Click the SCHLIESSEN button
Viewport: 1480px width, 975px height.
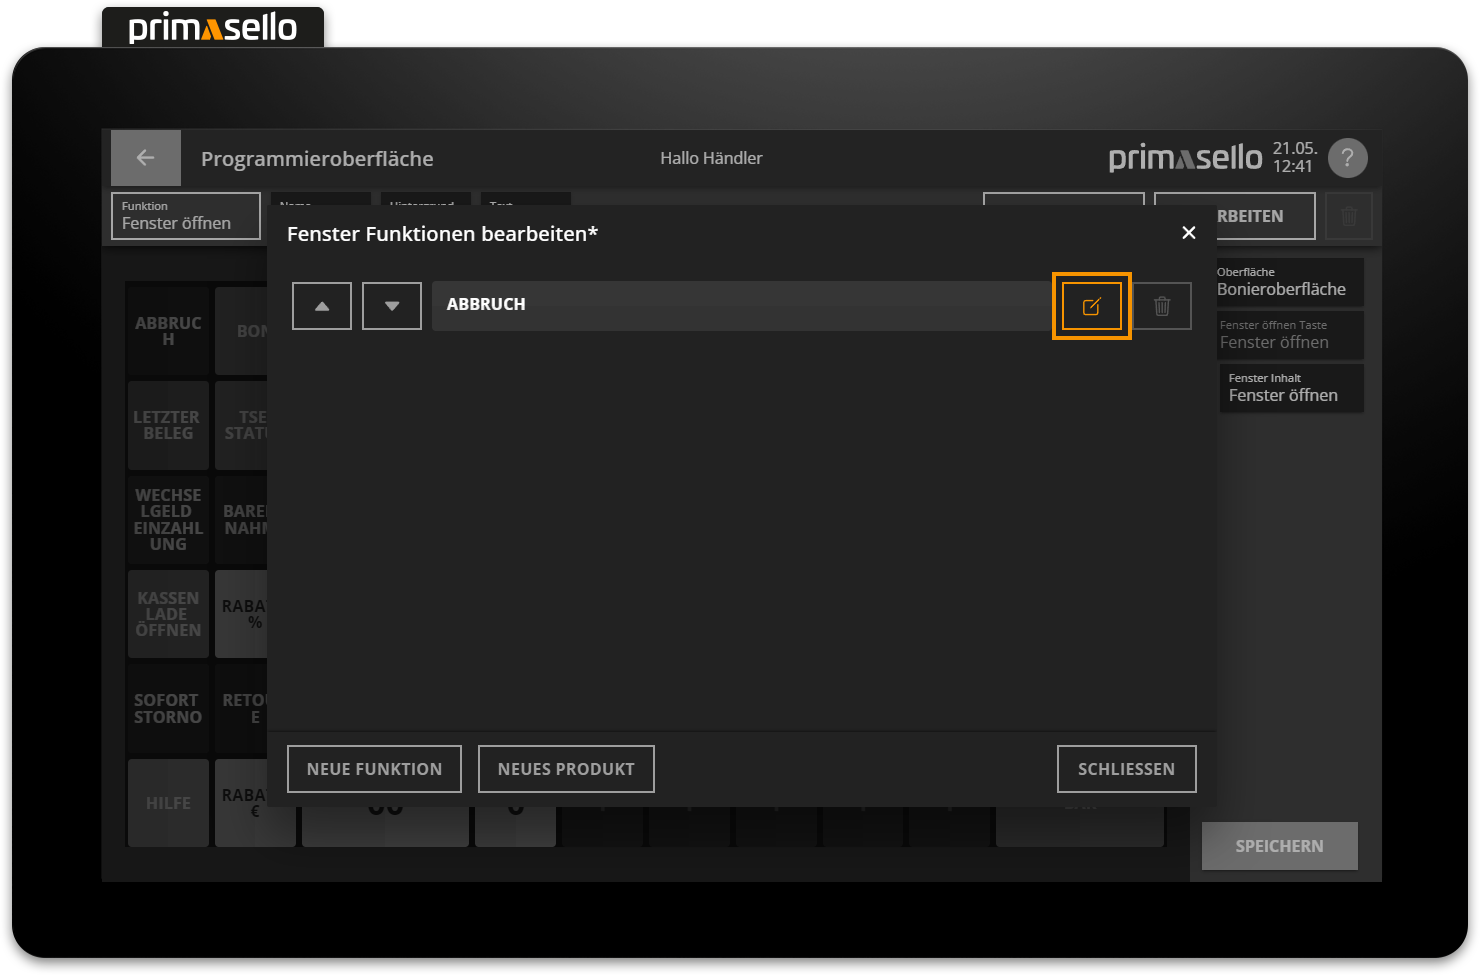(1126, 769)
